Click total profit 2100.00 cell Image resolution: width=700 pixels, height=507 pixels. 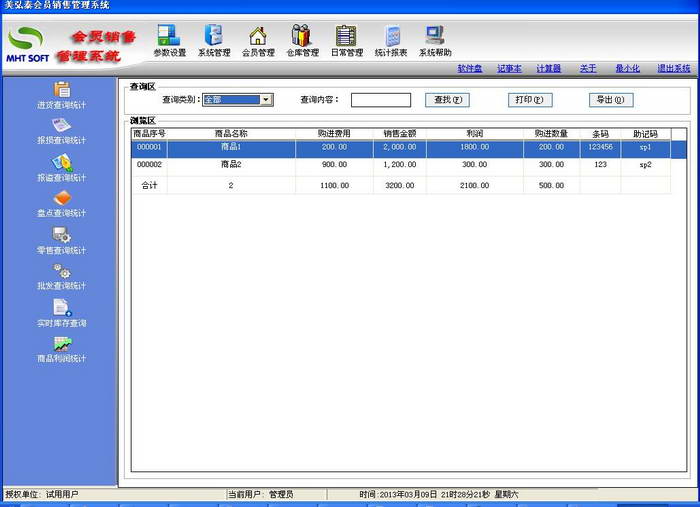pos(475,185)
